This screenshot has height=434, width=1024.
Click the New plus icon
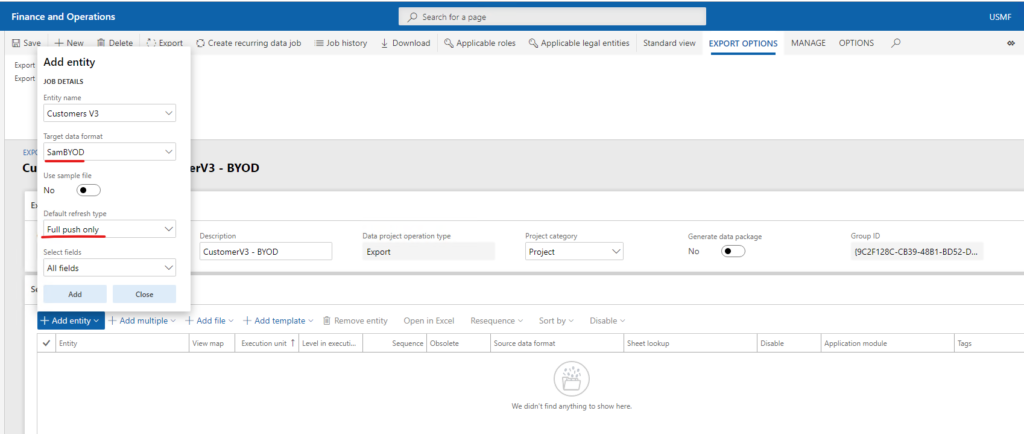(59, 43)
